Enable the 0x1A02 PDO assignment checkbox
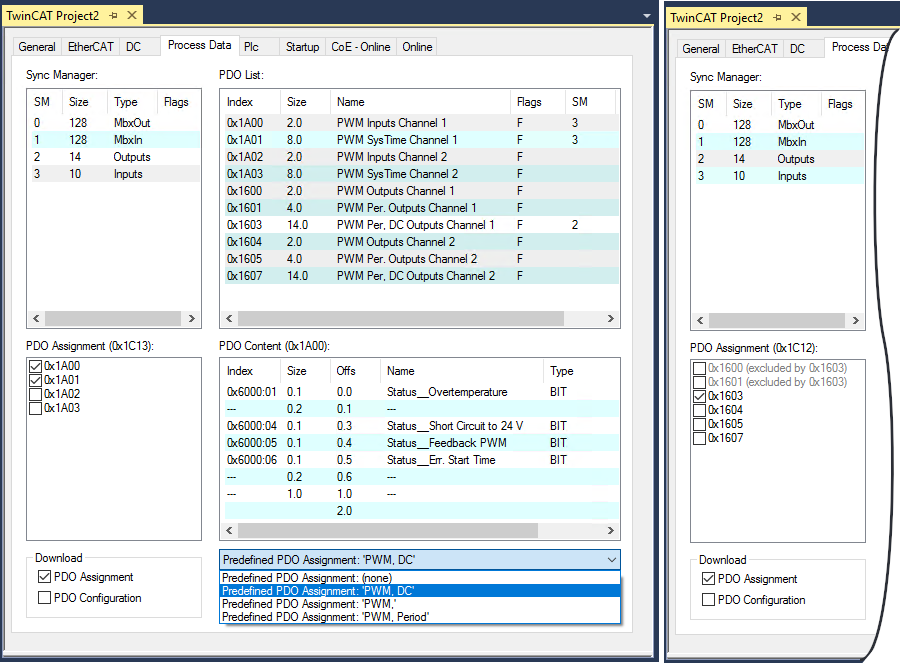The height and width of the screenshot is (664, 900). coord(36,394)
